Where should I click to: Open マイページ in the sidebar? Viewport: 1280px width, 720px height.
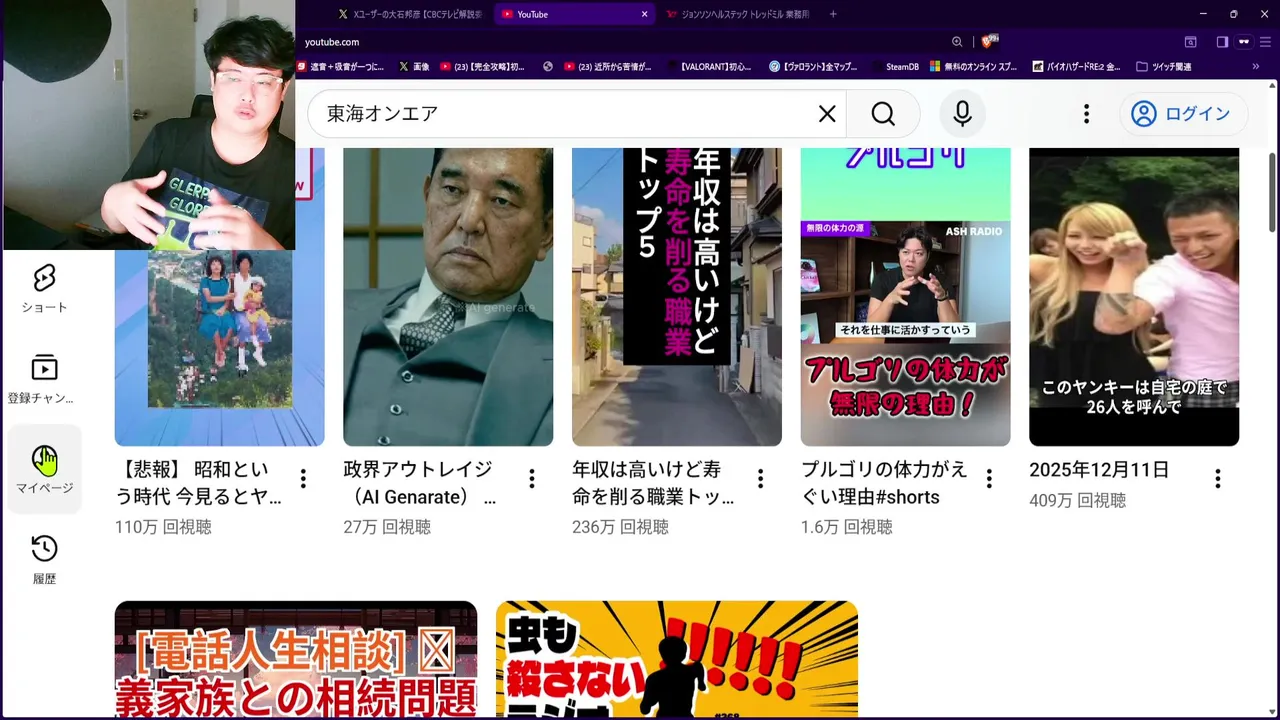pyautogui.click(x=44, y=469)
